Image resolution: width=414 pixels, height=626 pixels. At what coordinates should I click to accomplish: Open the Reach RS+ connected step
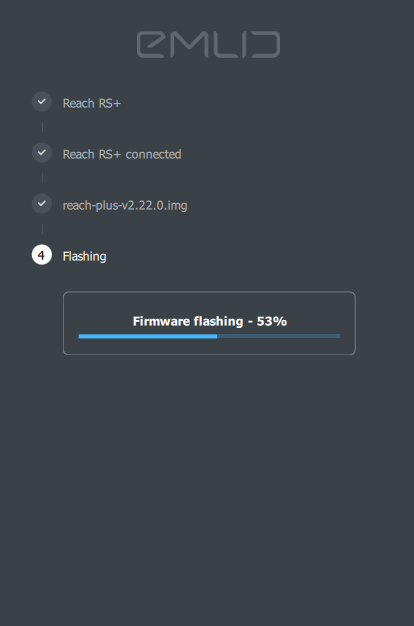(x=122, y=155)
